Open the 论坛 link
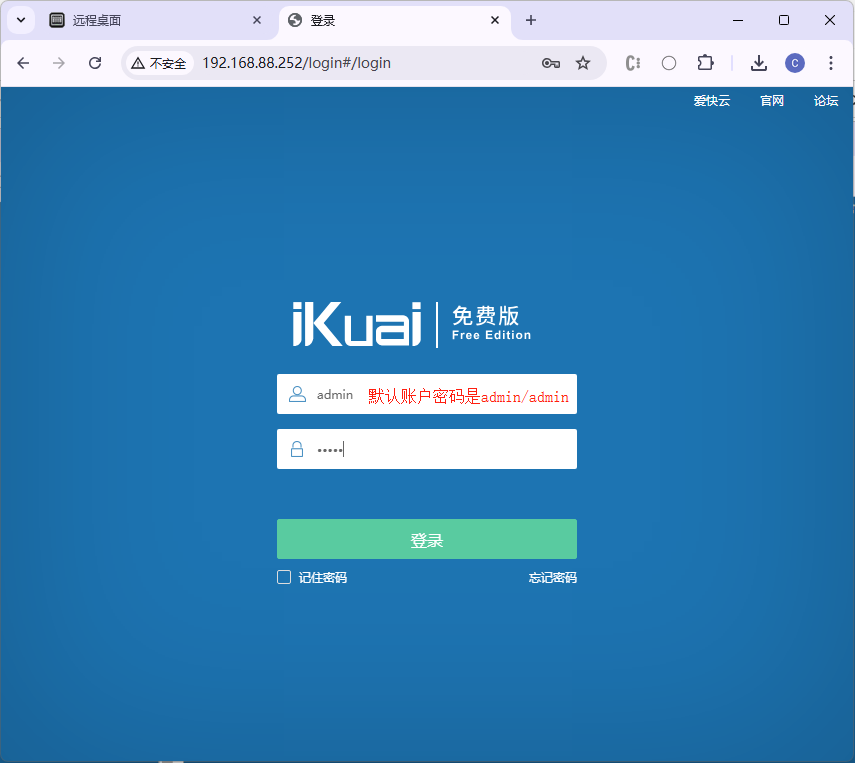 (x=826, y=101)
